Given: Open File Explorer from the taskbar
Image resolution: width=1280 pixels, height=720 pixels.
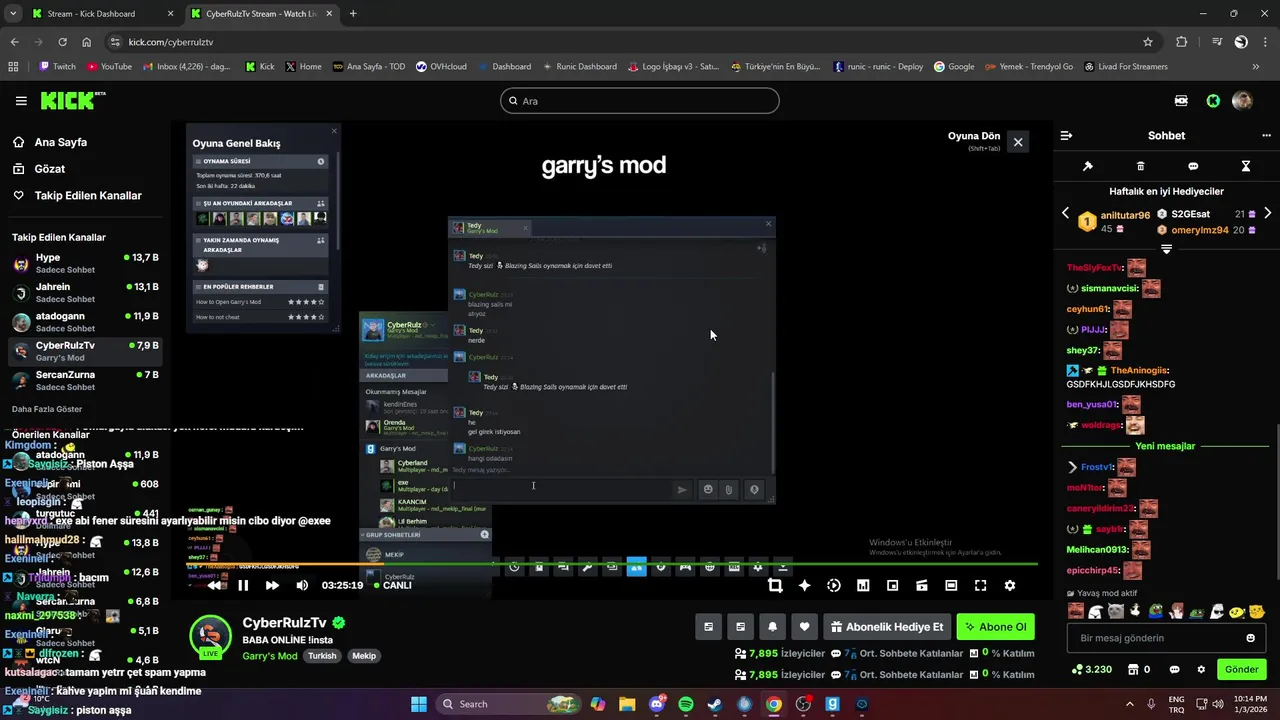Looking at the screenshot, I should point(627,704).
